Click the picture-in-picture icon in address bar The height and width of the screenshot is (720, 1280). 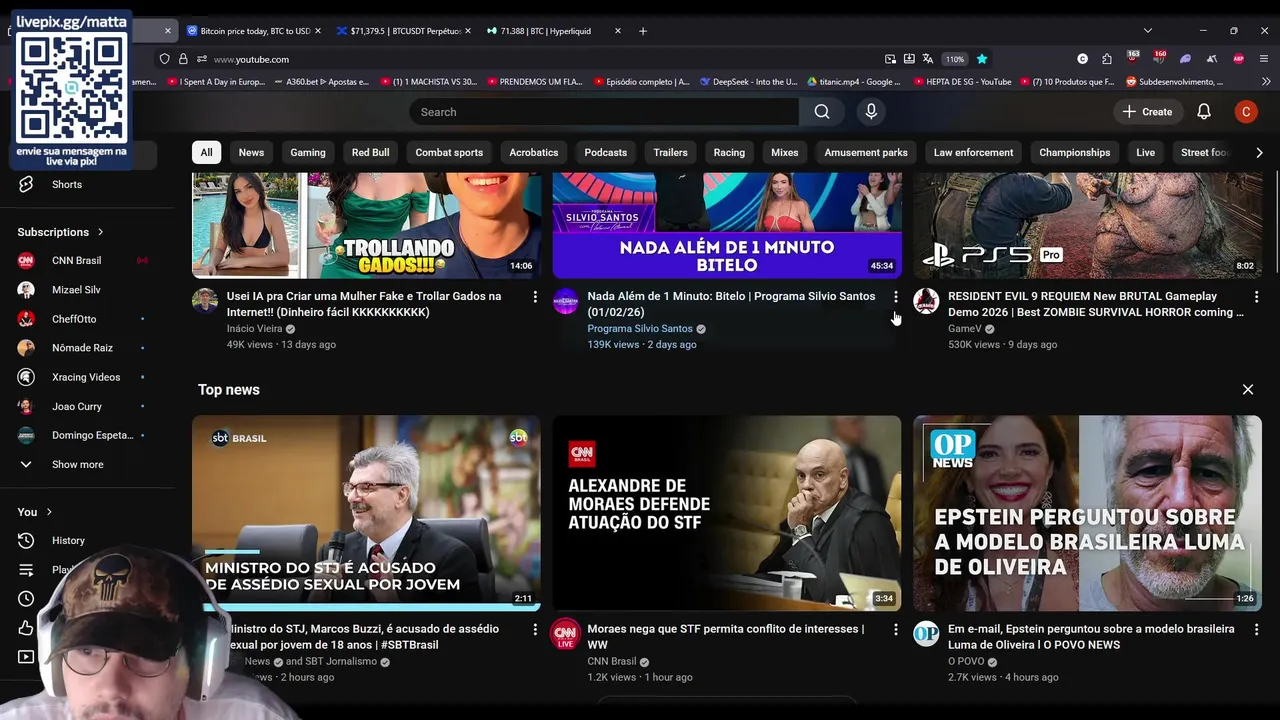point(890,59)
